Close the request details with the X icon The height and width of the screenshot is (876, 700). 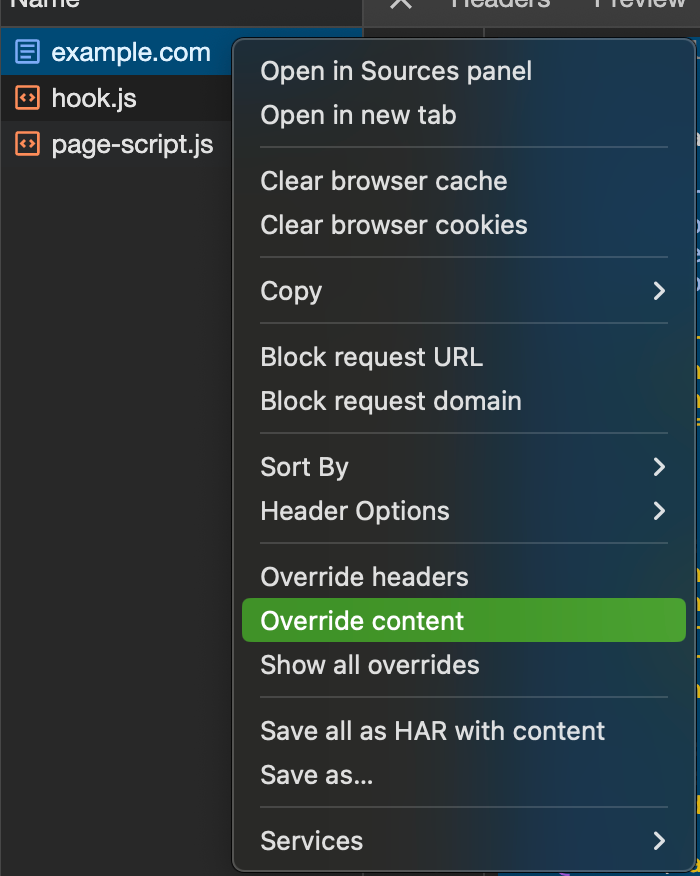coord(400,5)
